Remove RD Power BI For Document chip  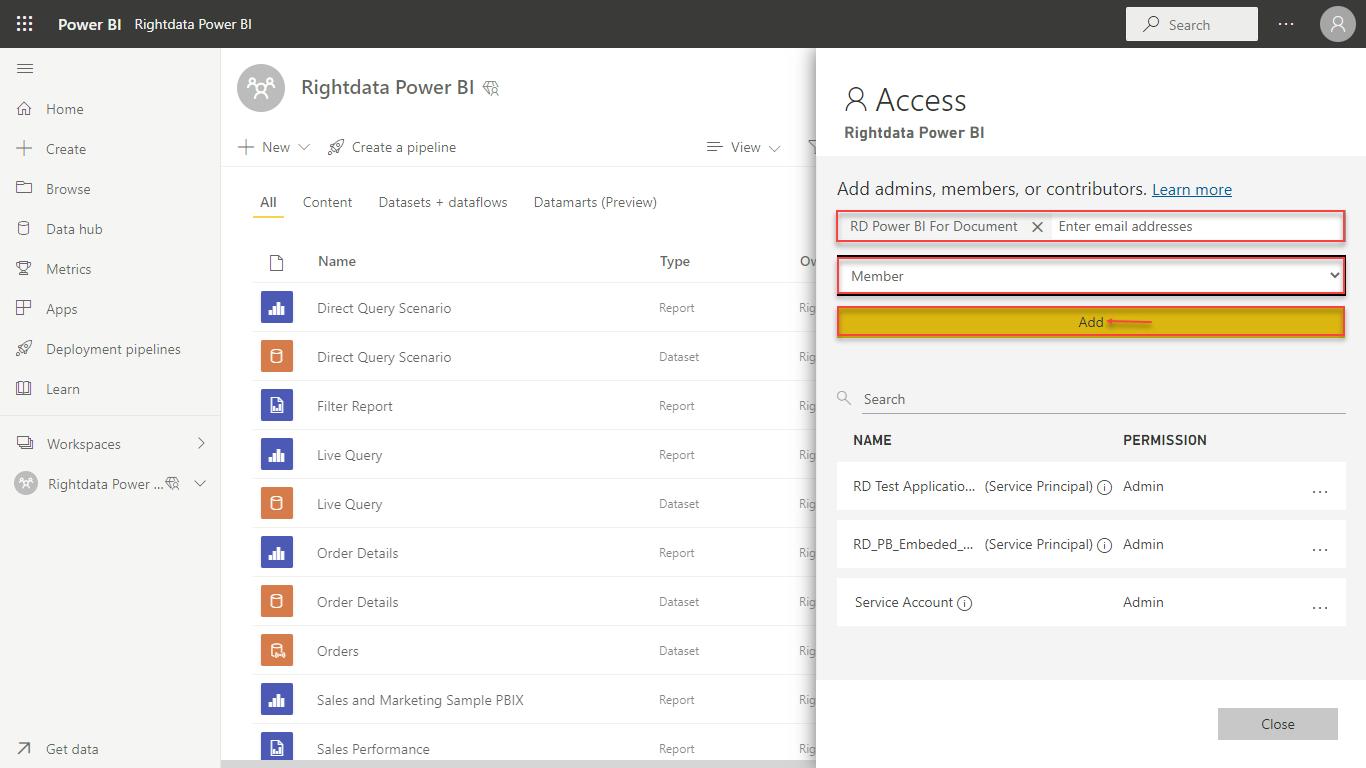click(1037, 226)
